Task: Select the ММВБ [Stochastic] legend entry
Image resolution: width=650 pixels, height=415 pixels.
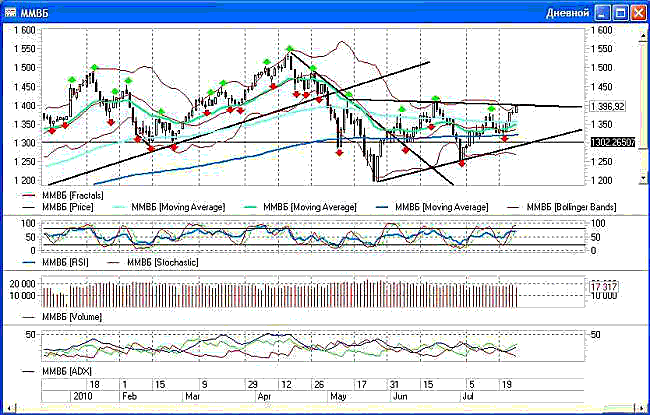Action: (153, 262)
